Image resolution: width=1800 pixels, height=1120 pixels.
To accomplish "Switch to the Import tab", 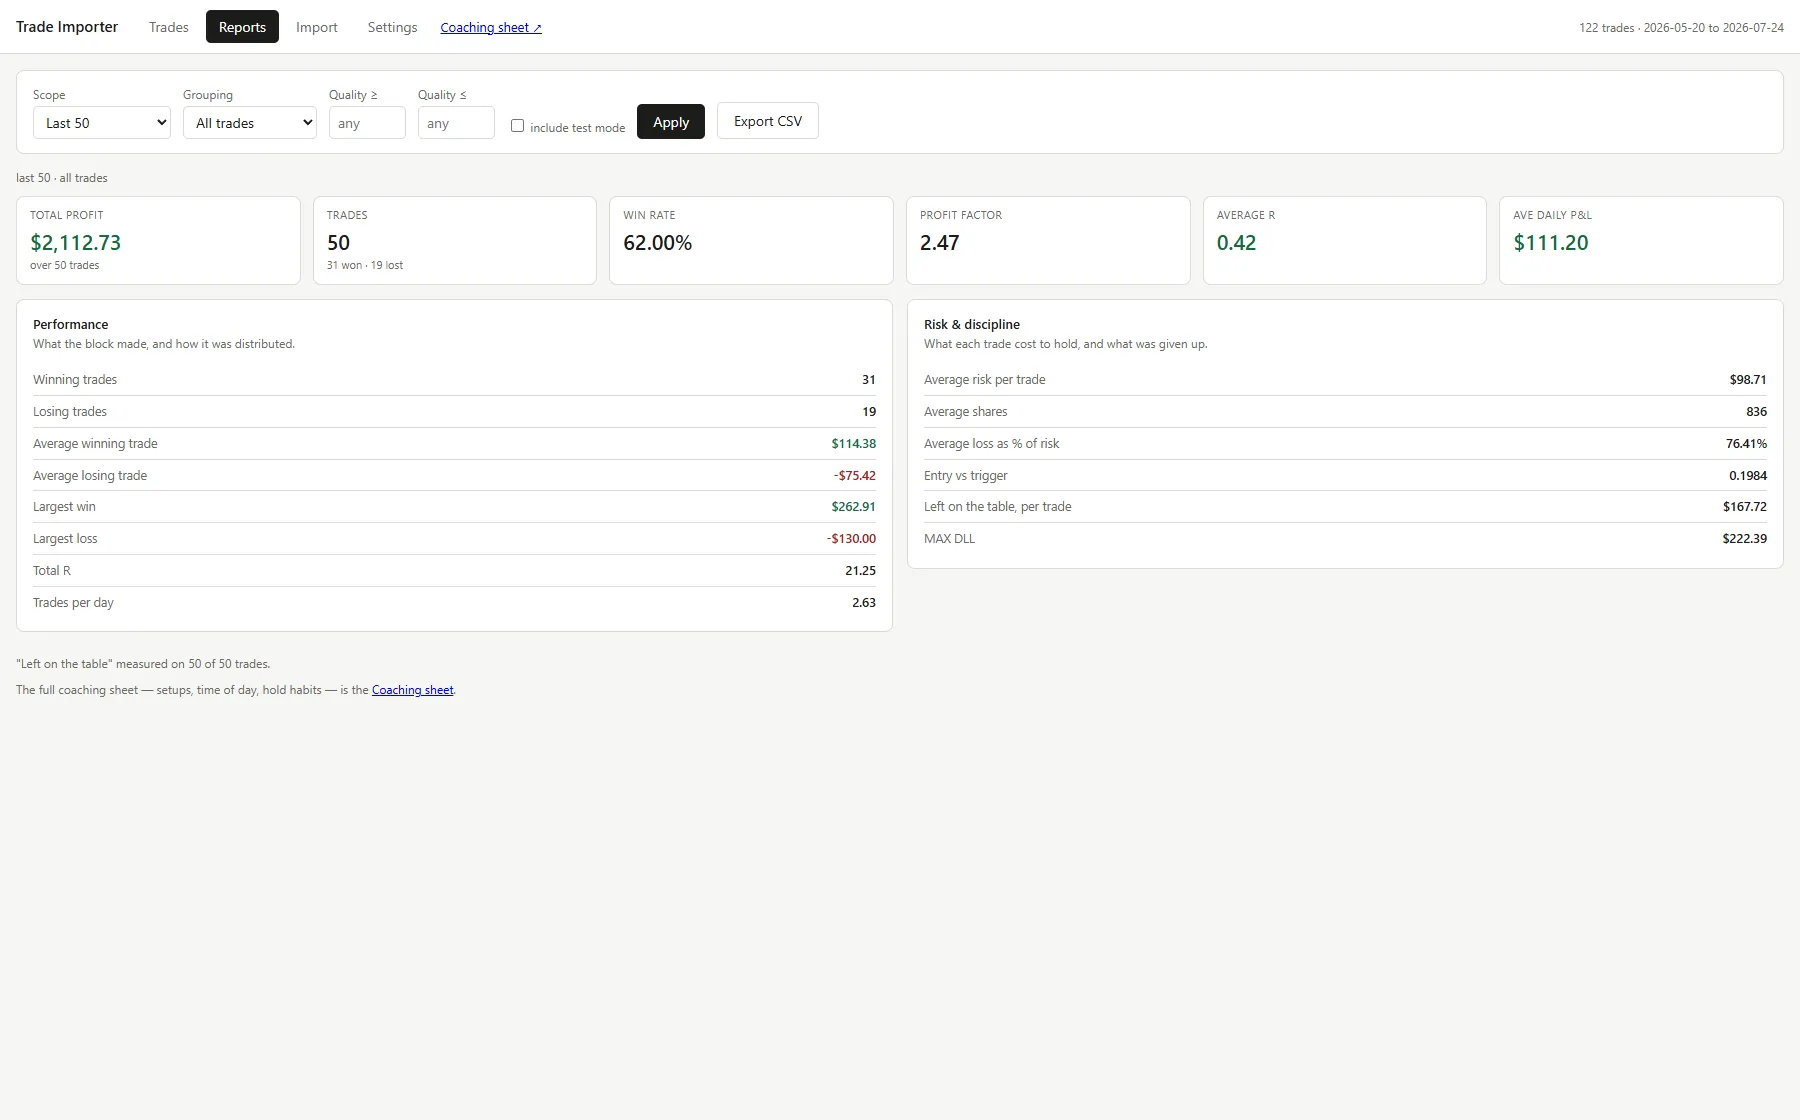I will [x=317, y=27].
